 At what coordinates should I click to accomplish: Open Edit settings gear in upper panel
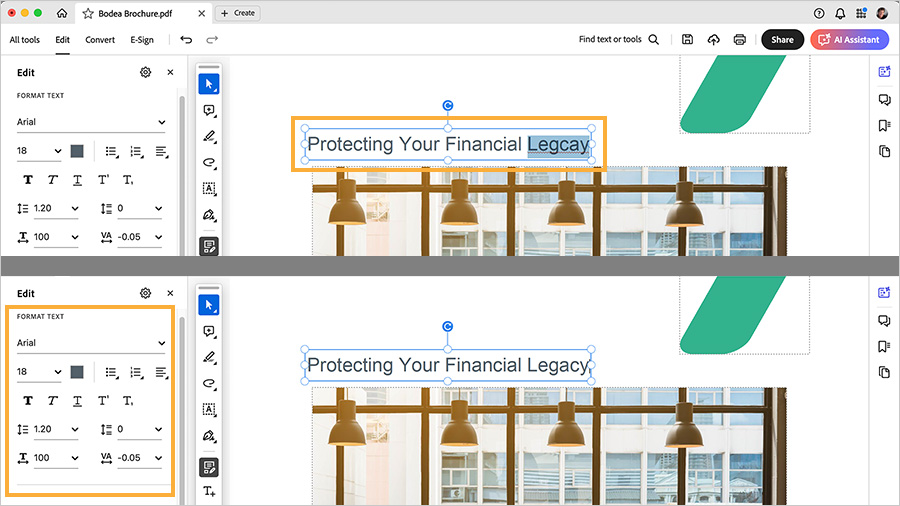pyautogui.click(x=145, y=72)
